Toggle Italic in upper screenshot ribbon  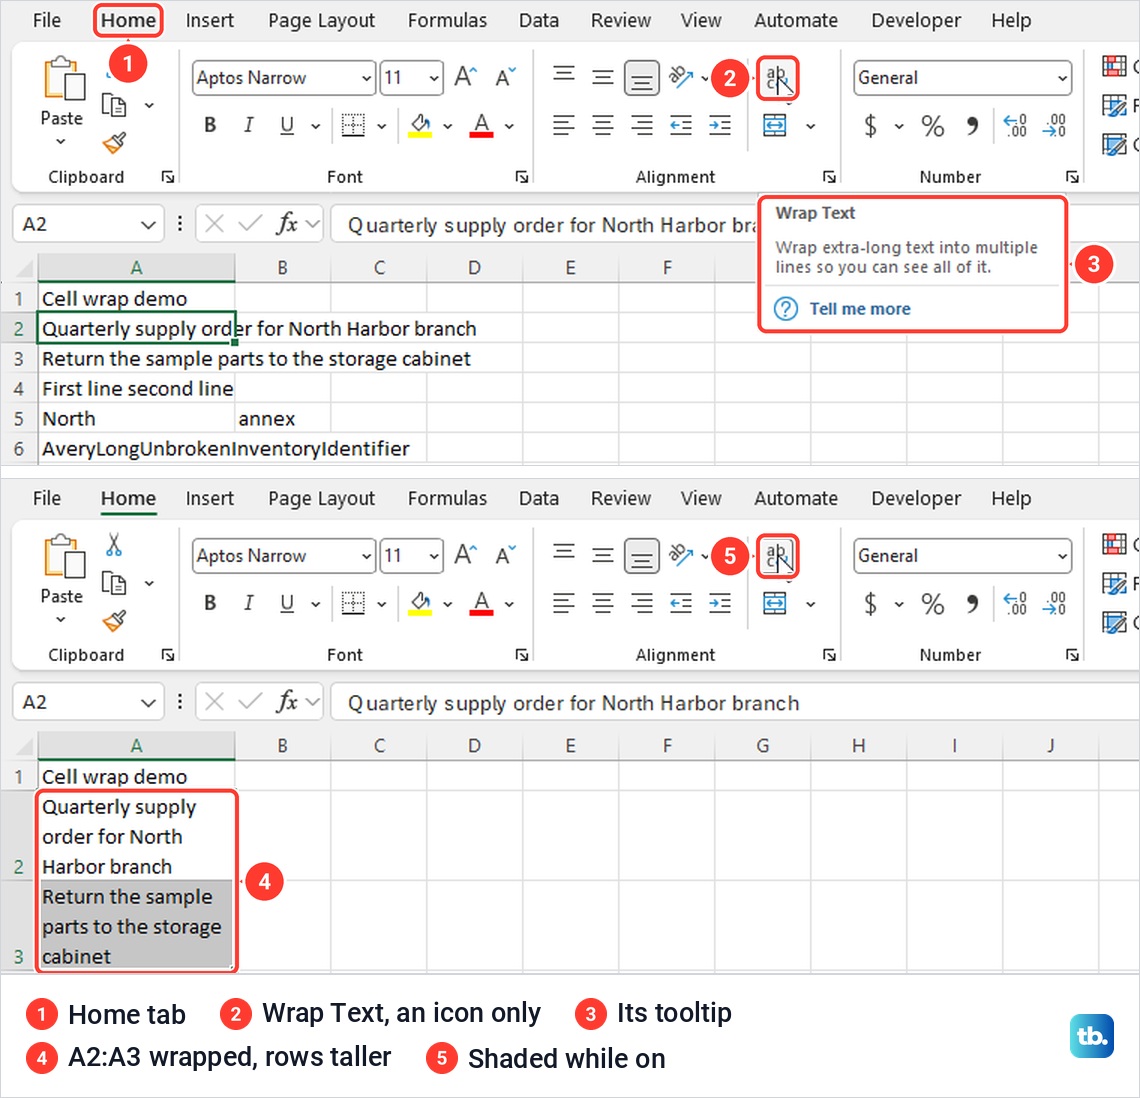coord(249,125)
